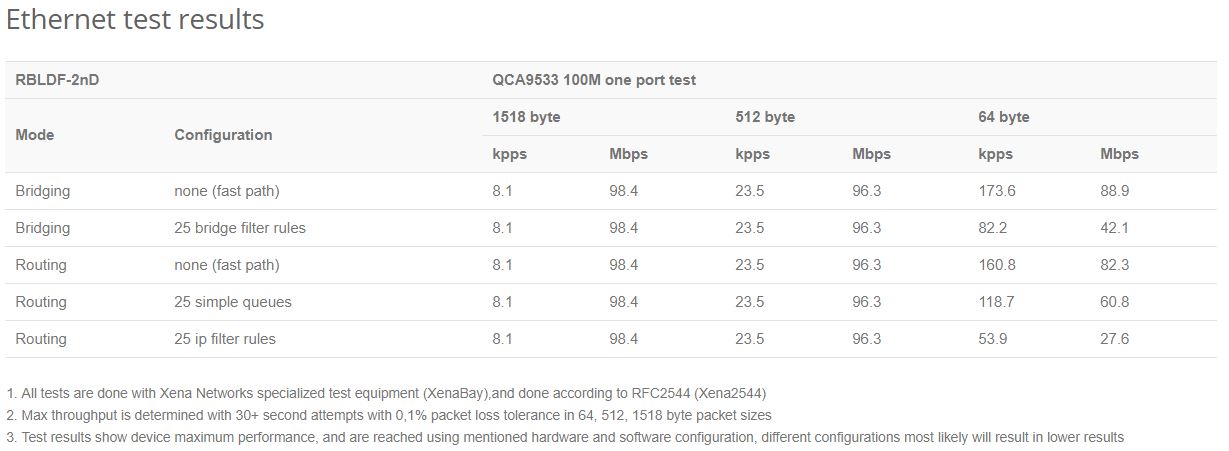The width and height of the screenshot is (1229, 451).
Task: Click the 64 byte column group header
Action: tap(1003, 117)
